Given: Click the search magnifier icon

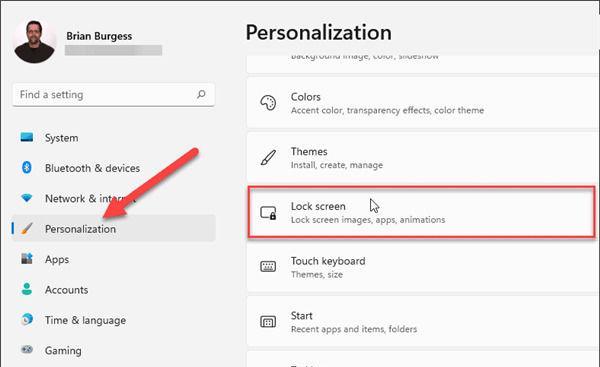Looking at the screenshot, I should point(201,94).
